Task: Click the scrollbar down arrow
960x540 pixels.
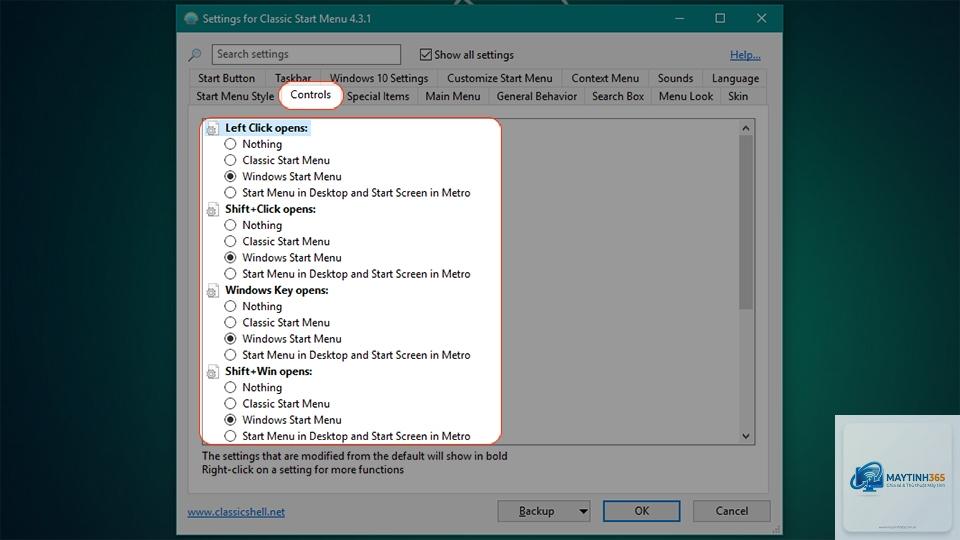Action: (x=746, y=437)
